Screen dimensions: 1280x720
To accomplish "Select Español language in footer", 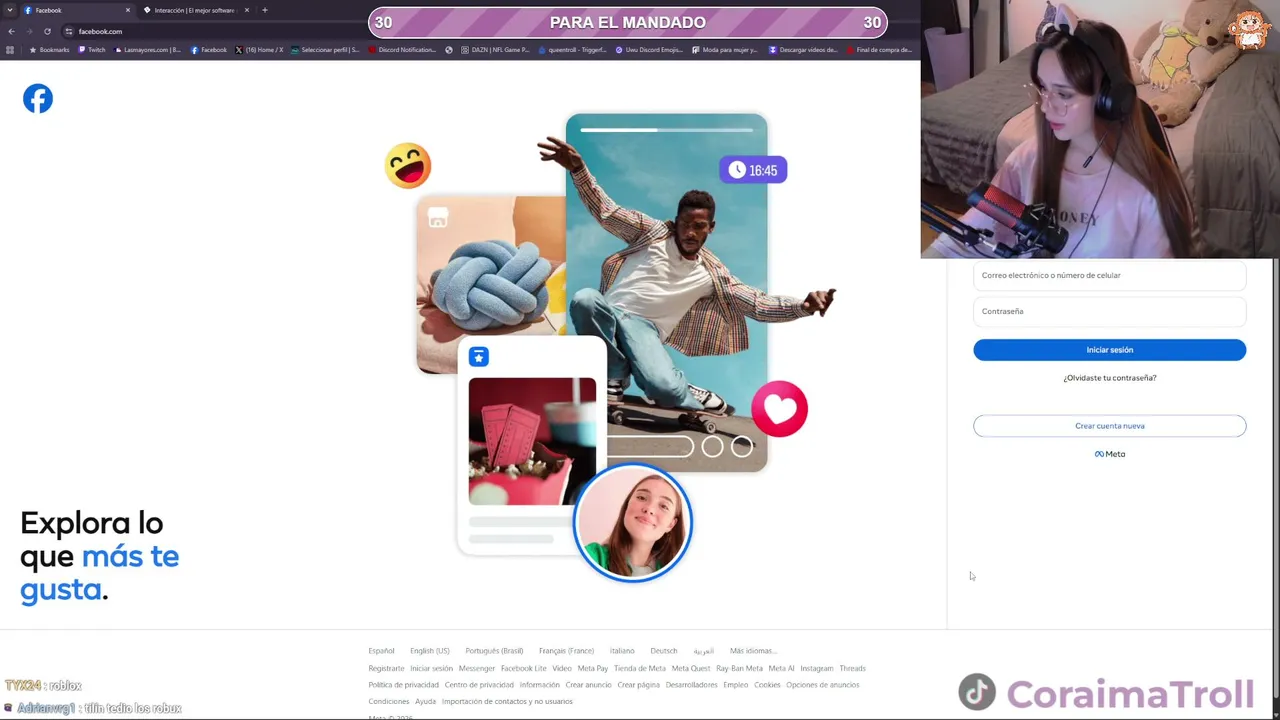I will pyautogui.click(x=381, y=651).
